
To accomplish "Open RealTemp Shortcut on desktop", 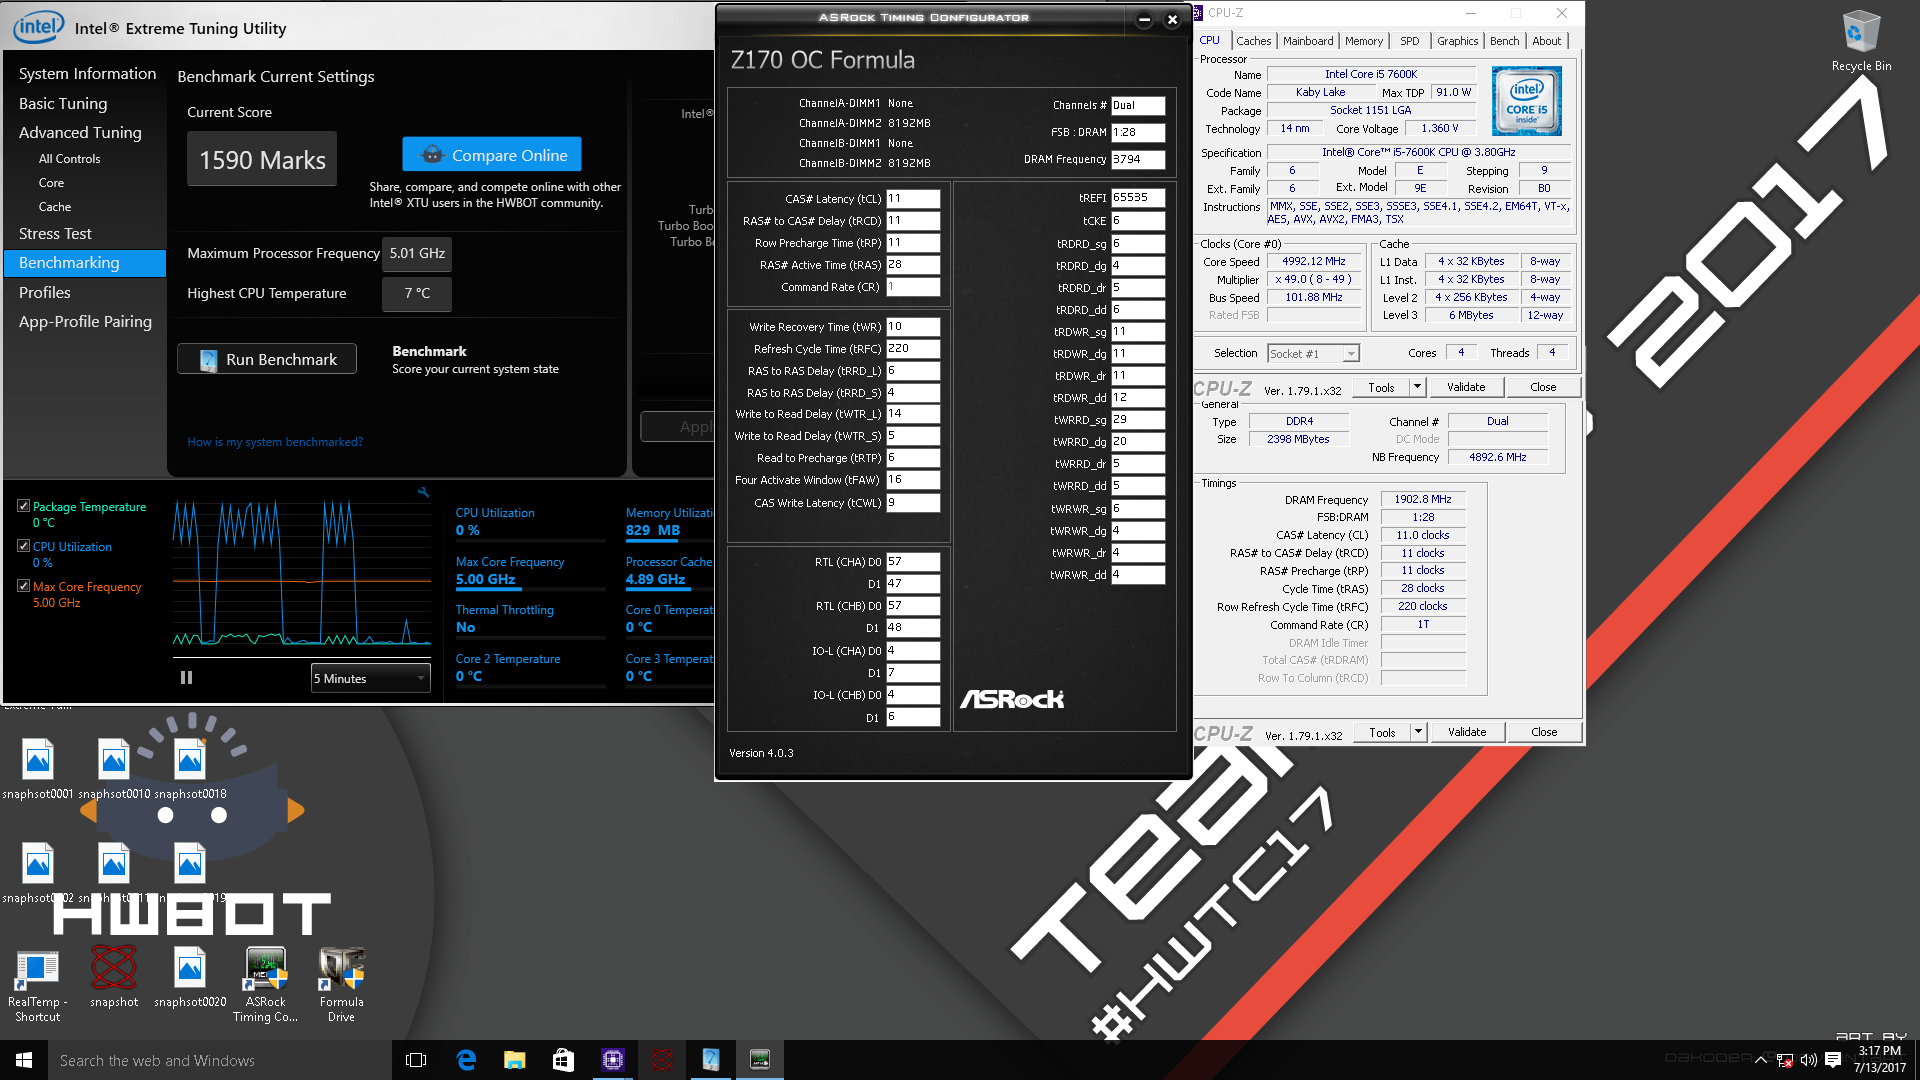I will pos(38,985).
